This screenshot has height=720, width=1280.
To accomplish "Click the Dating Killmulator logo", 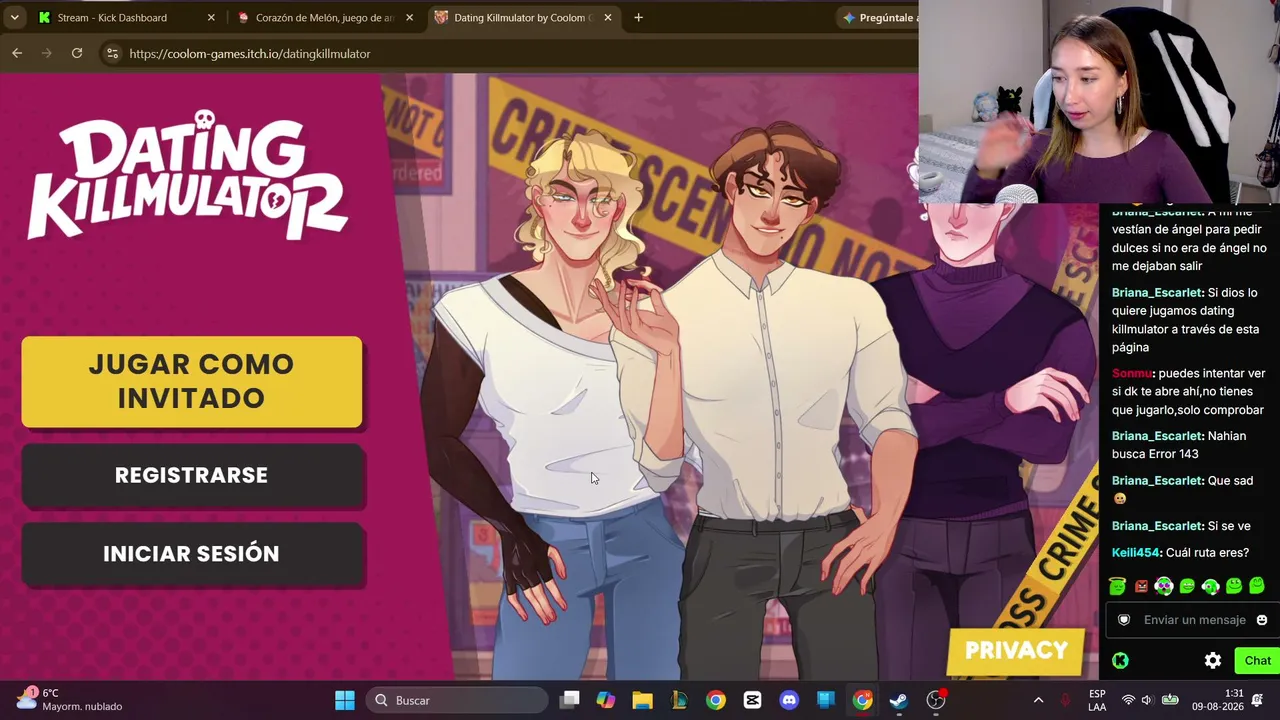I will 187,177.
